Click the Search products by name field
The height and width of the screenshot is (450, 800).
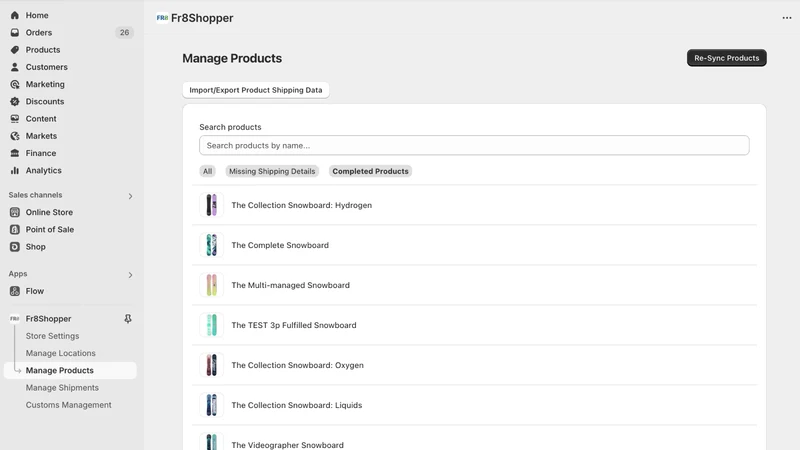tap(474, 145)
